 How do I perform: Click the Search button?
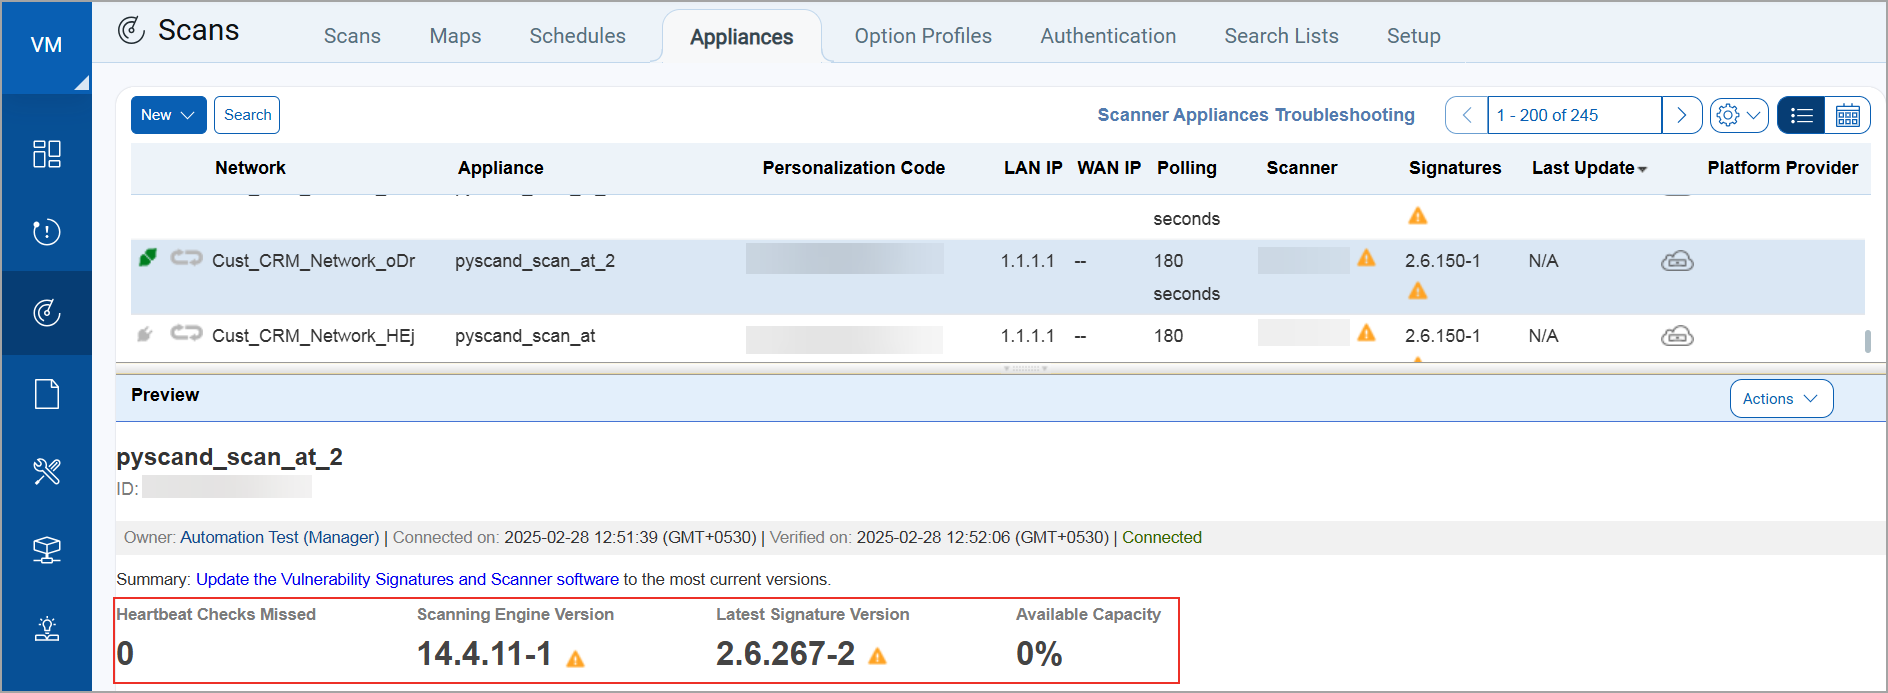click(x=247, y=115)
